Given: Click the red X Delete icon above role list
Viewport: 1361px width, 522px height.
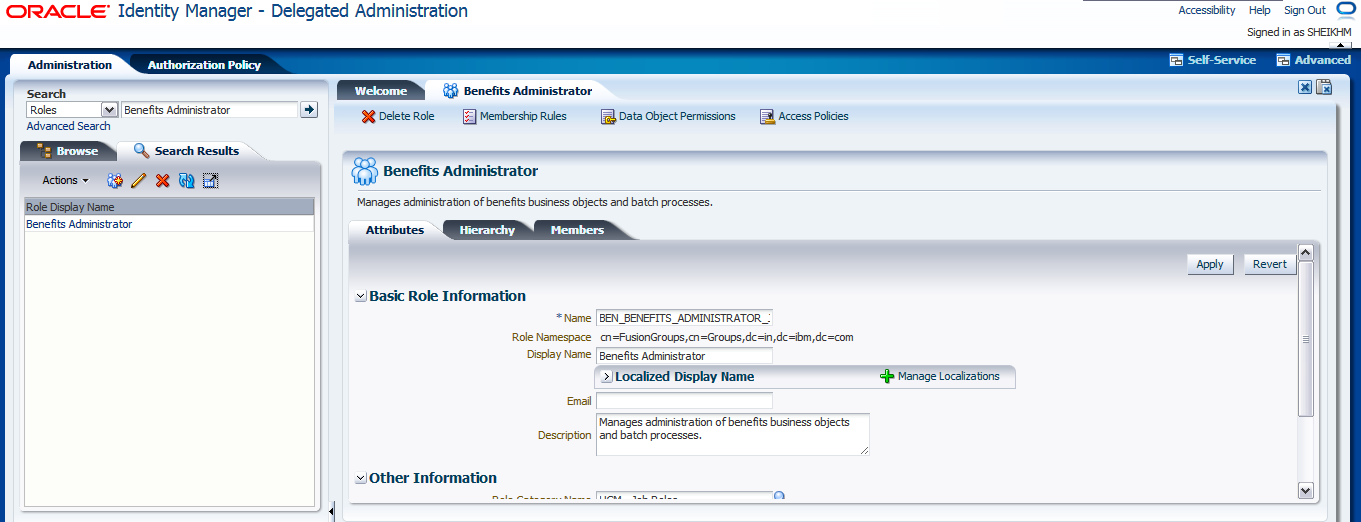Looking at the screenshot, I should [x=162, y=180].
